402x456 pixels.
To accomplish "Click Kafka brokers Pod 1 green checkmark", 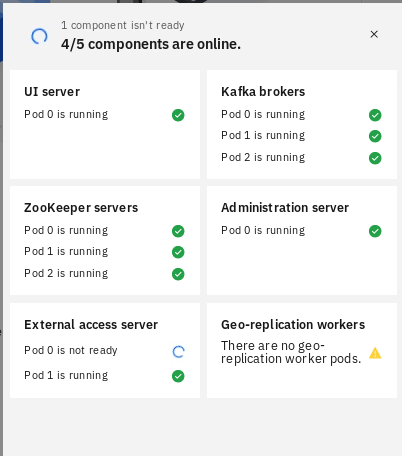I will tap(375, 136).
